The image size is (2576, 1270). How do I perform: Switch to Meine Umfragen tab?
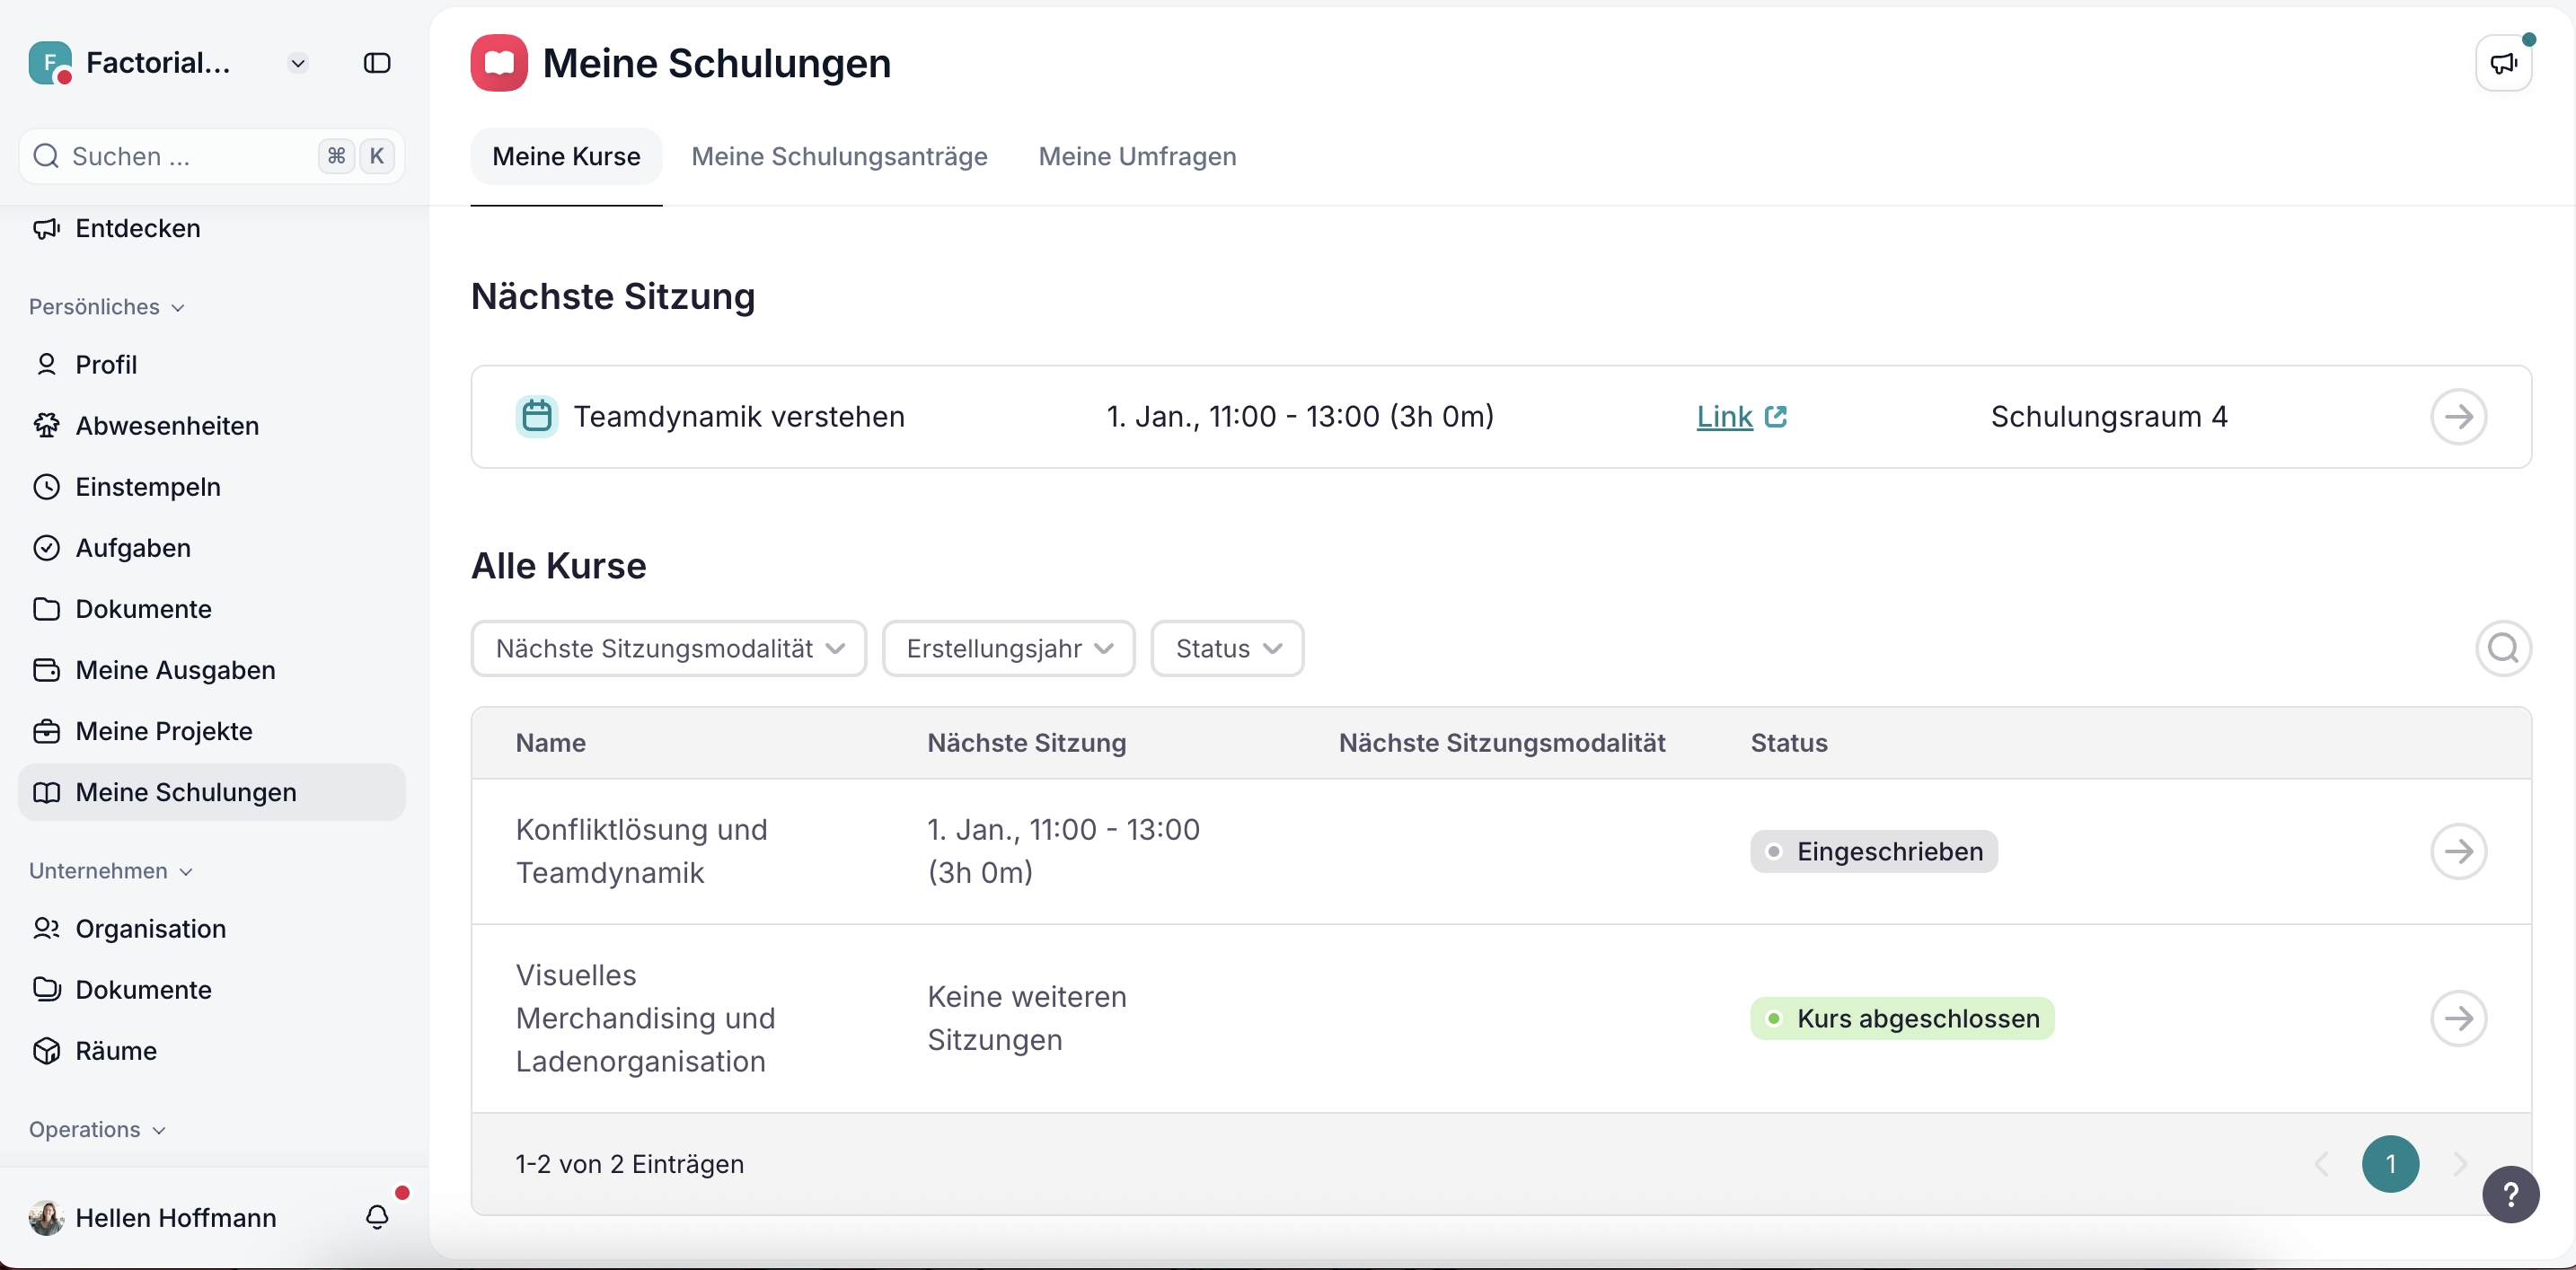tap(1137, 156)
